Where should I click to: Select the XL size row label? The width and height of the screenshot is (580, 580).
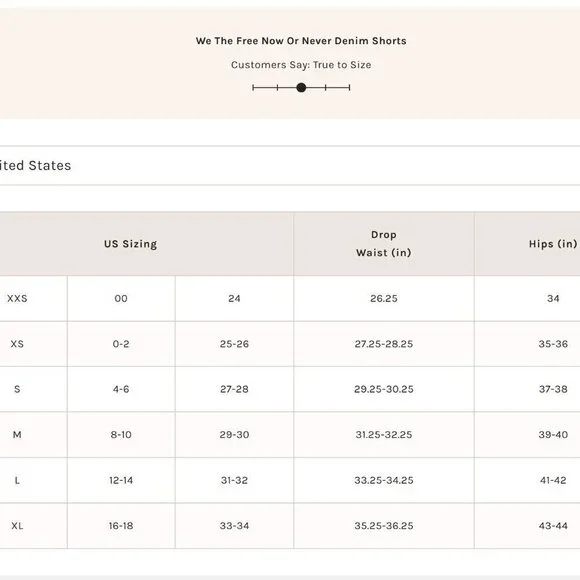click(x=17, y=526)
